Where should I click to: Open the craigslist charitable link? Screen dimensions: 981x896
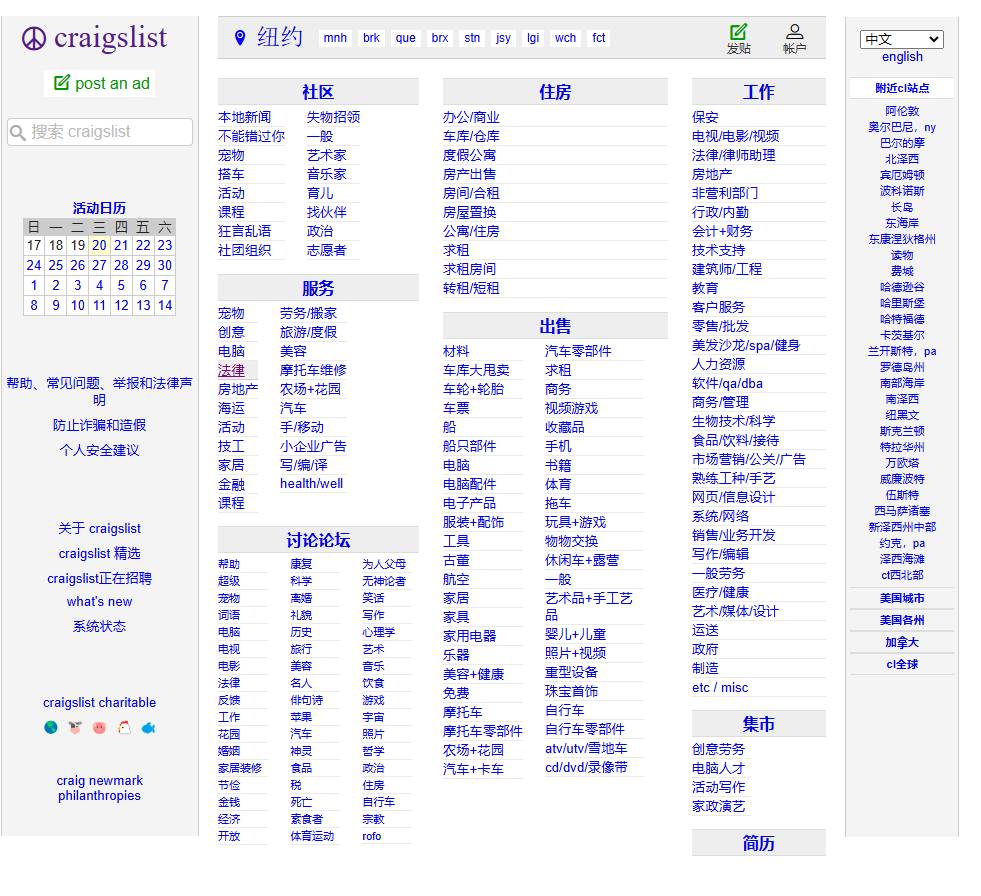click(x=99, y=703)
